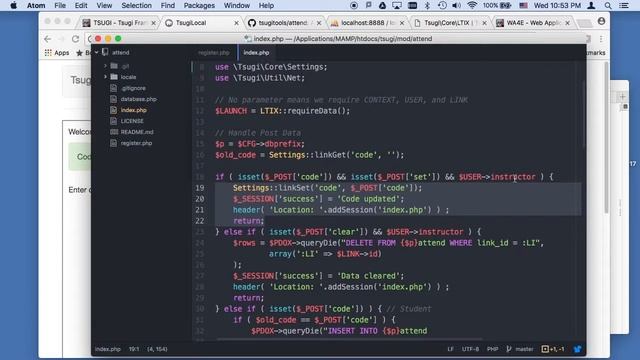
Task: Click the browser back arrow
Action: point(48,39)
